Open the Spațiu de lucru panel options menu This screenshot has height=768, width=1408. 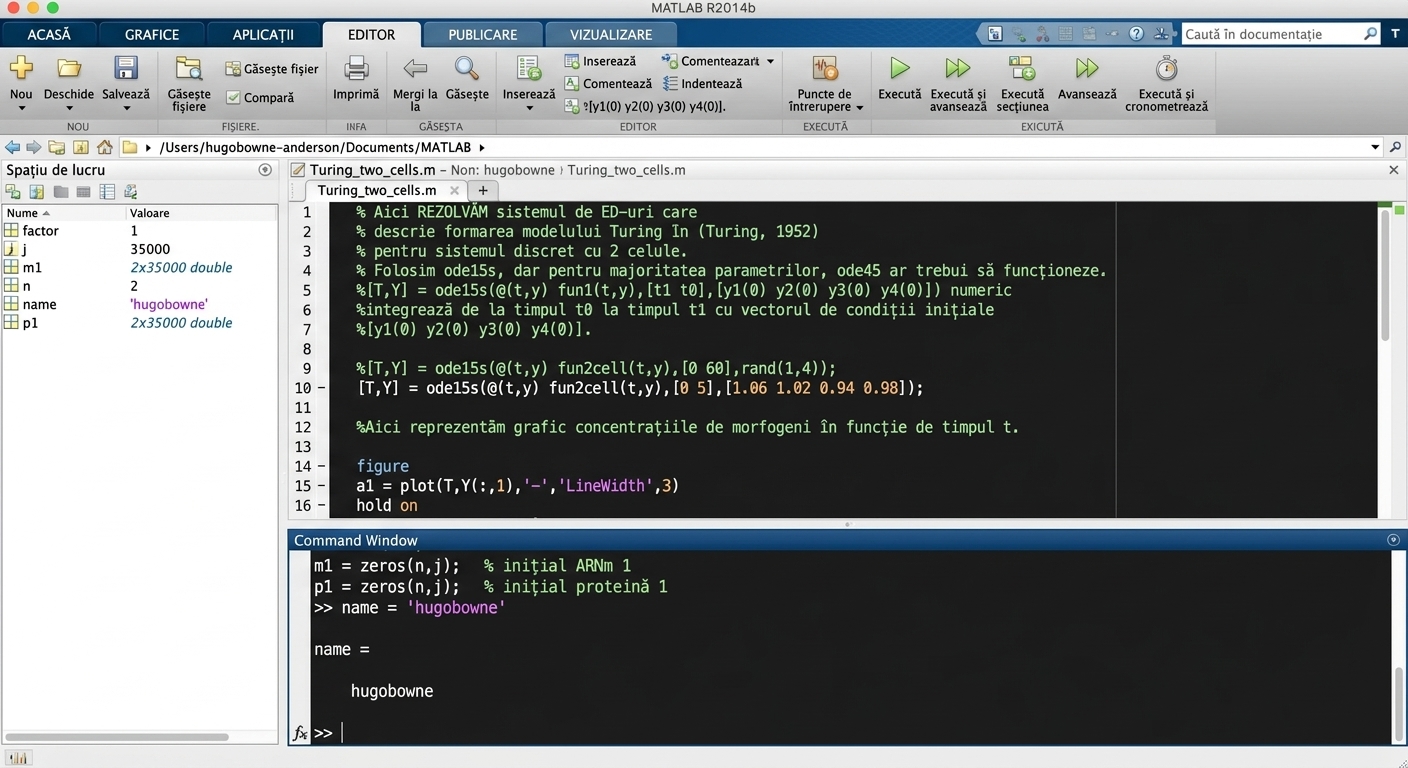point(265,170)
